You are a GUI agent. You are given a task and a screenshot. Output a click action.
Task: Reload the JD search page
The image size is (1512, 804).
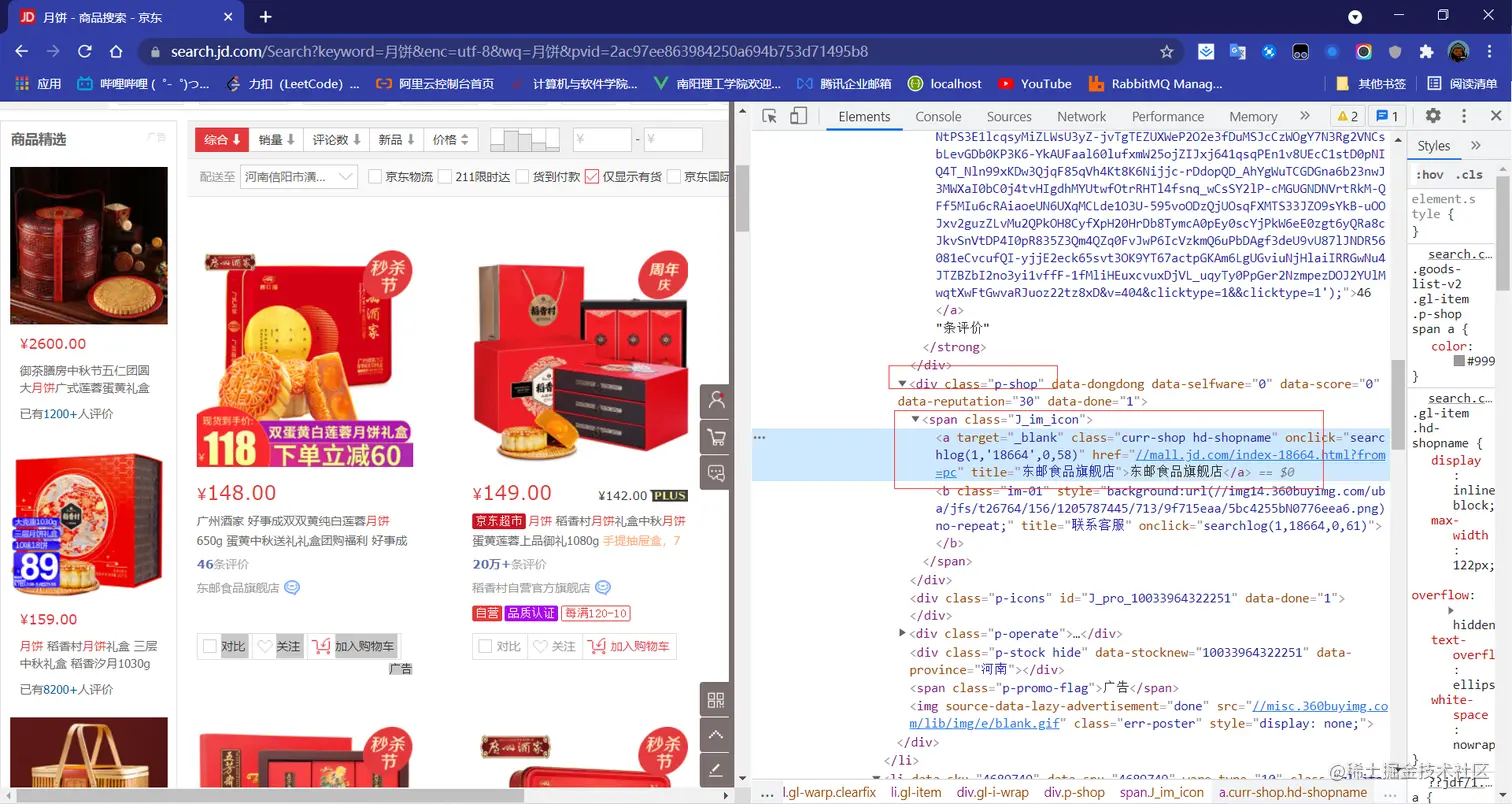(85, 51)
